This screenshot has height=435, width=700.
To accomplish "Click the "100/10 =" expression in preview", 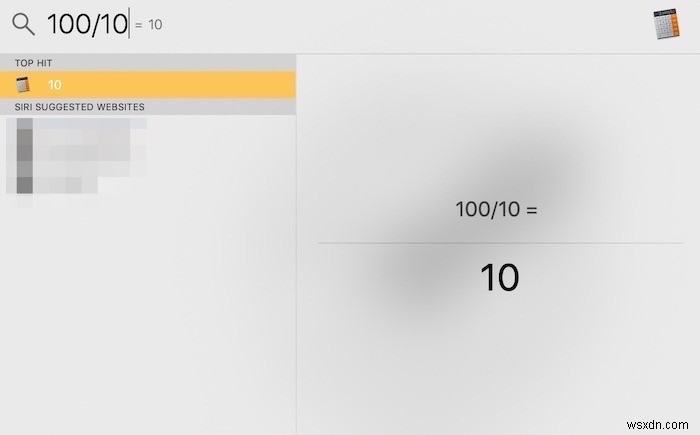I will [x=497, y=210].
